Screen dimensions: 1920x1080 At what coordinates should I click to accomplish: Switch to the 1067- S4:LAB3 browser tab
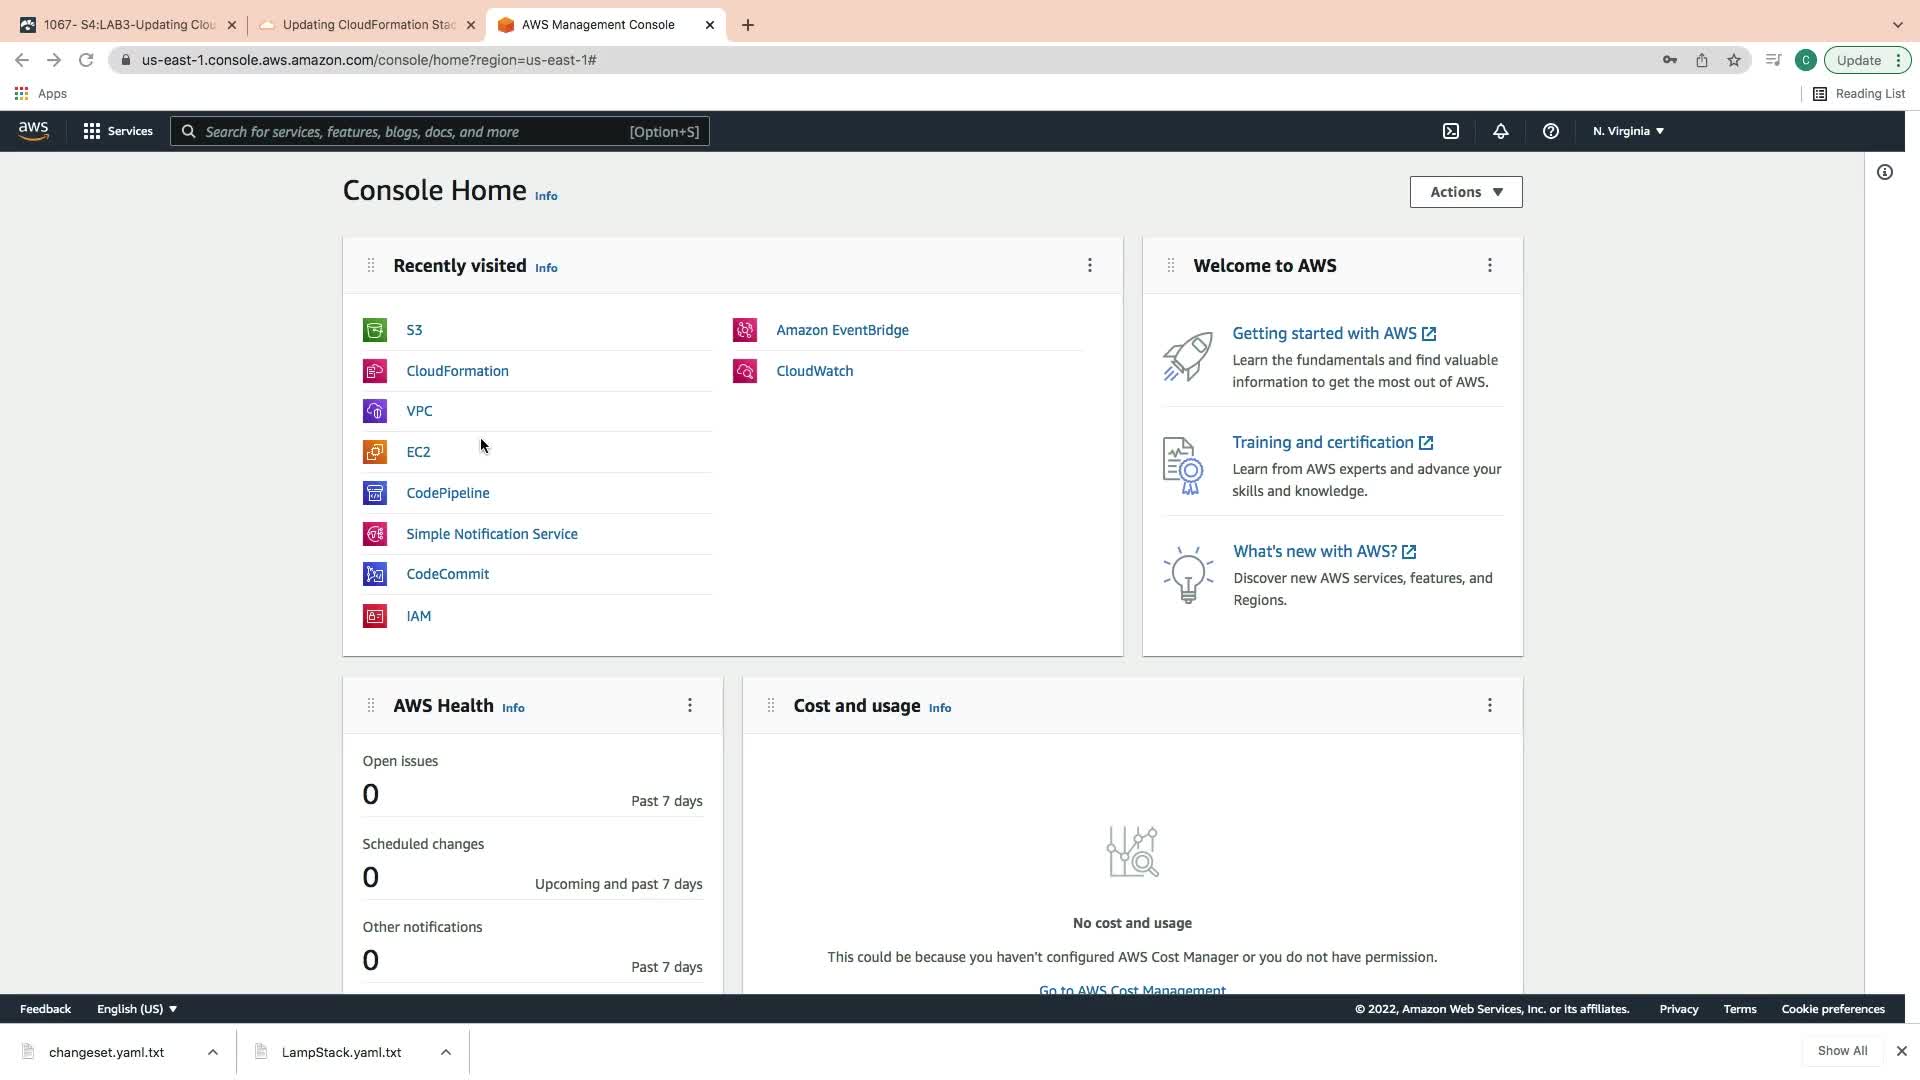pyautogui.click(x=129, y=25)
